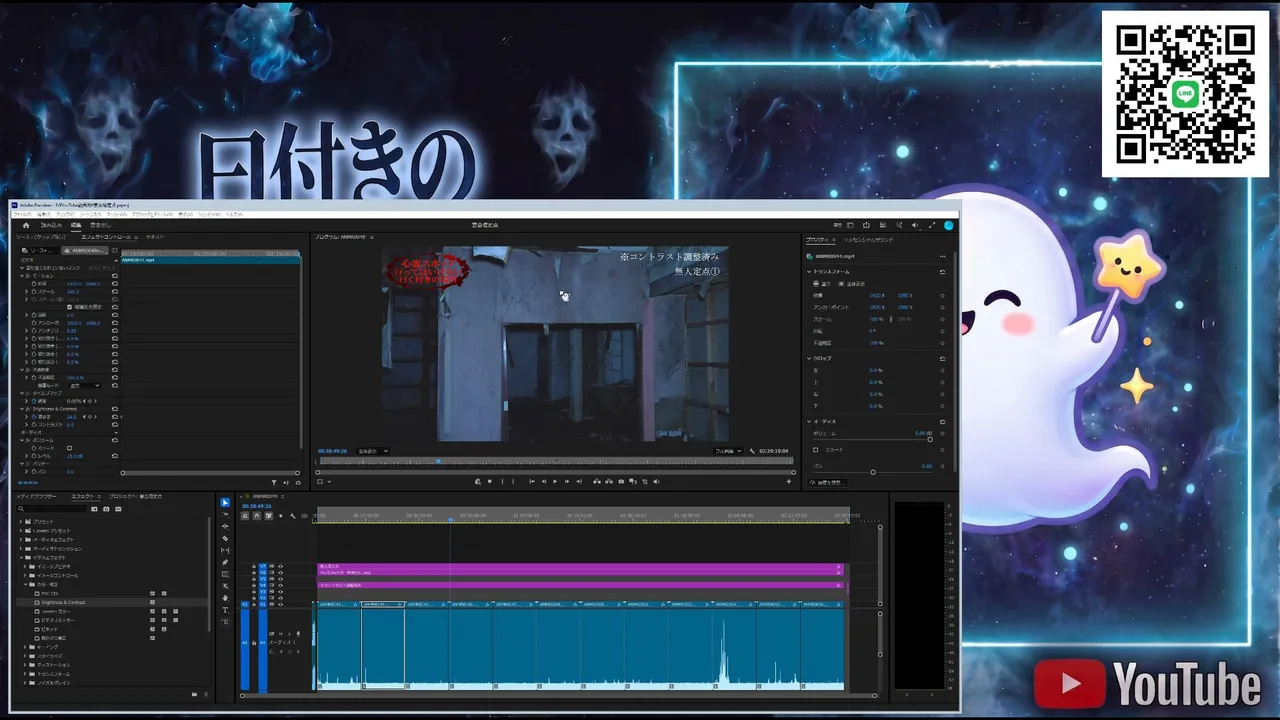
Task: Select the Ripple Edit tool
Action: pyautogui.click(x=225, y=527)
